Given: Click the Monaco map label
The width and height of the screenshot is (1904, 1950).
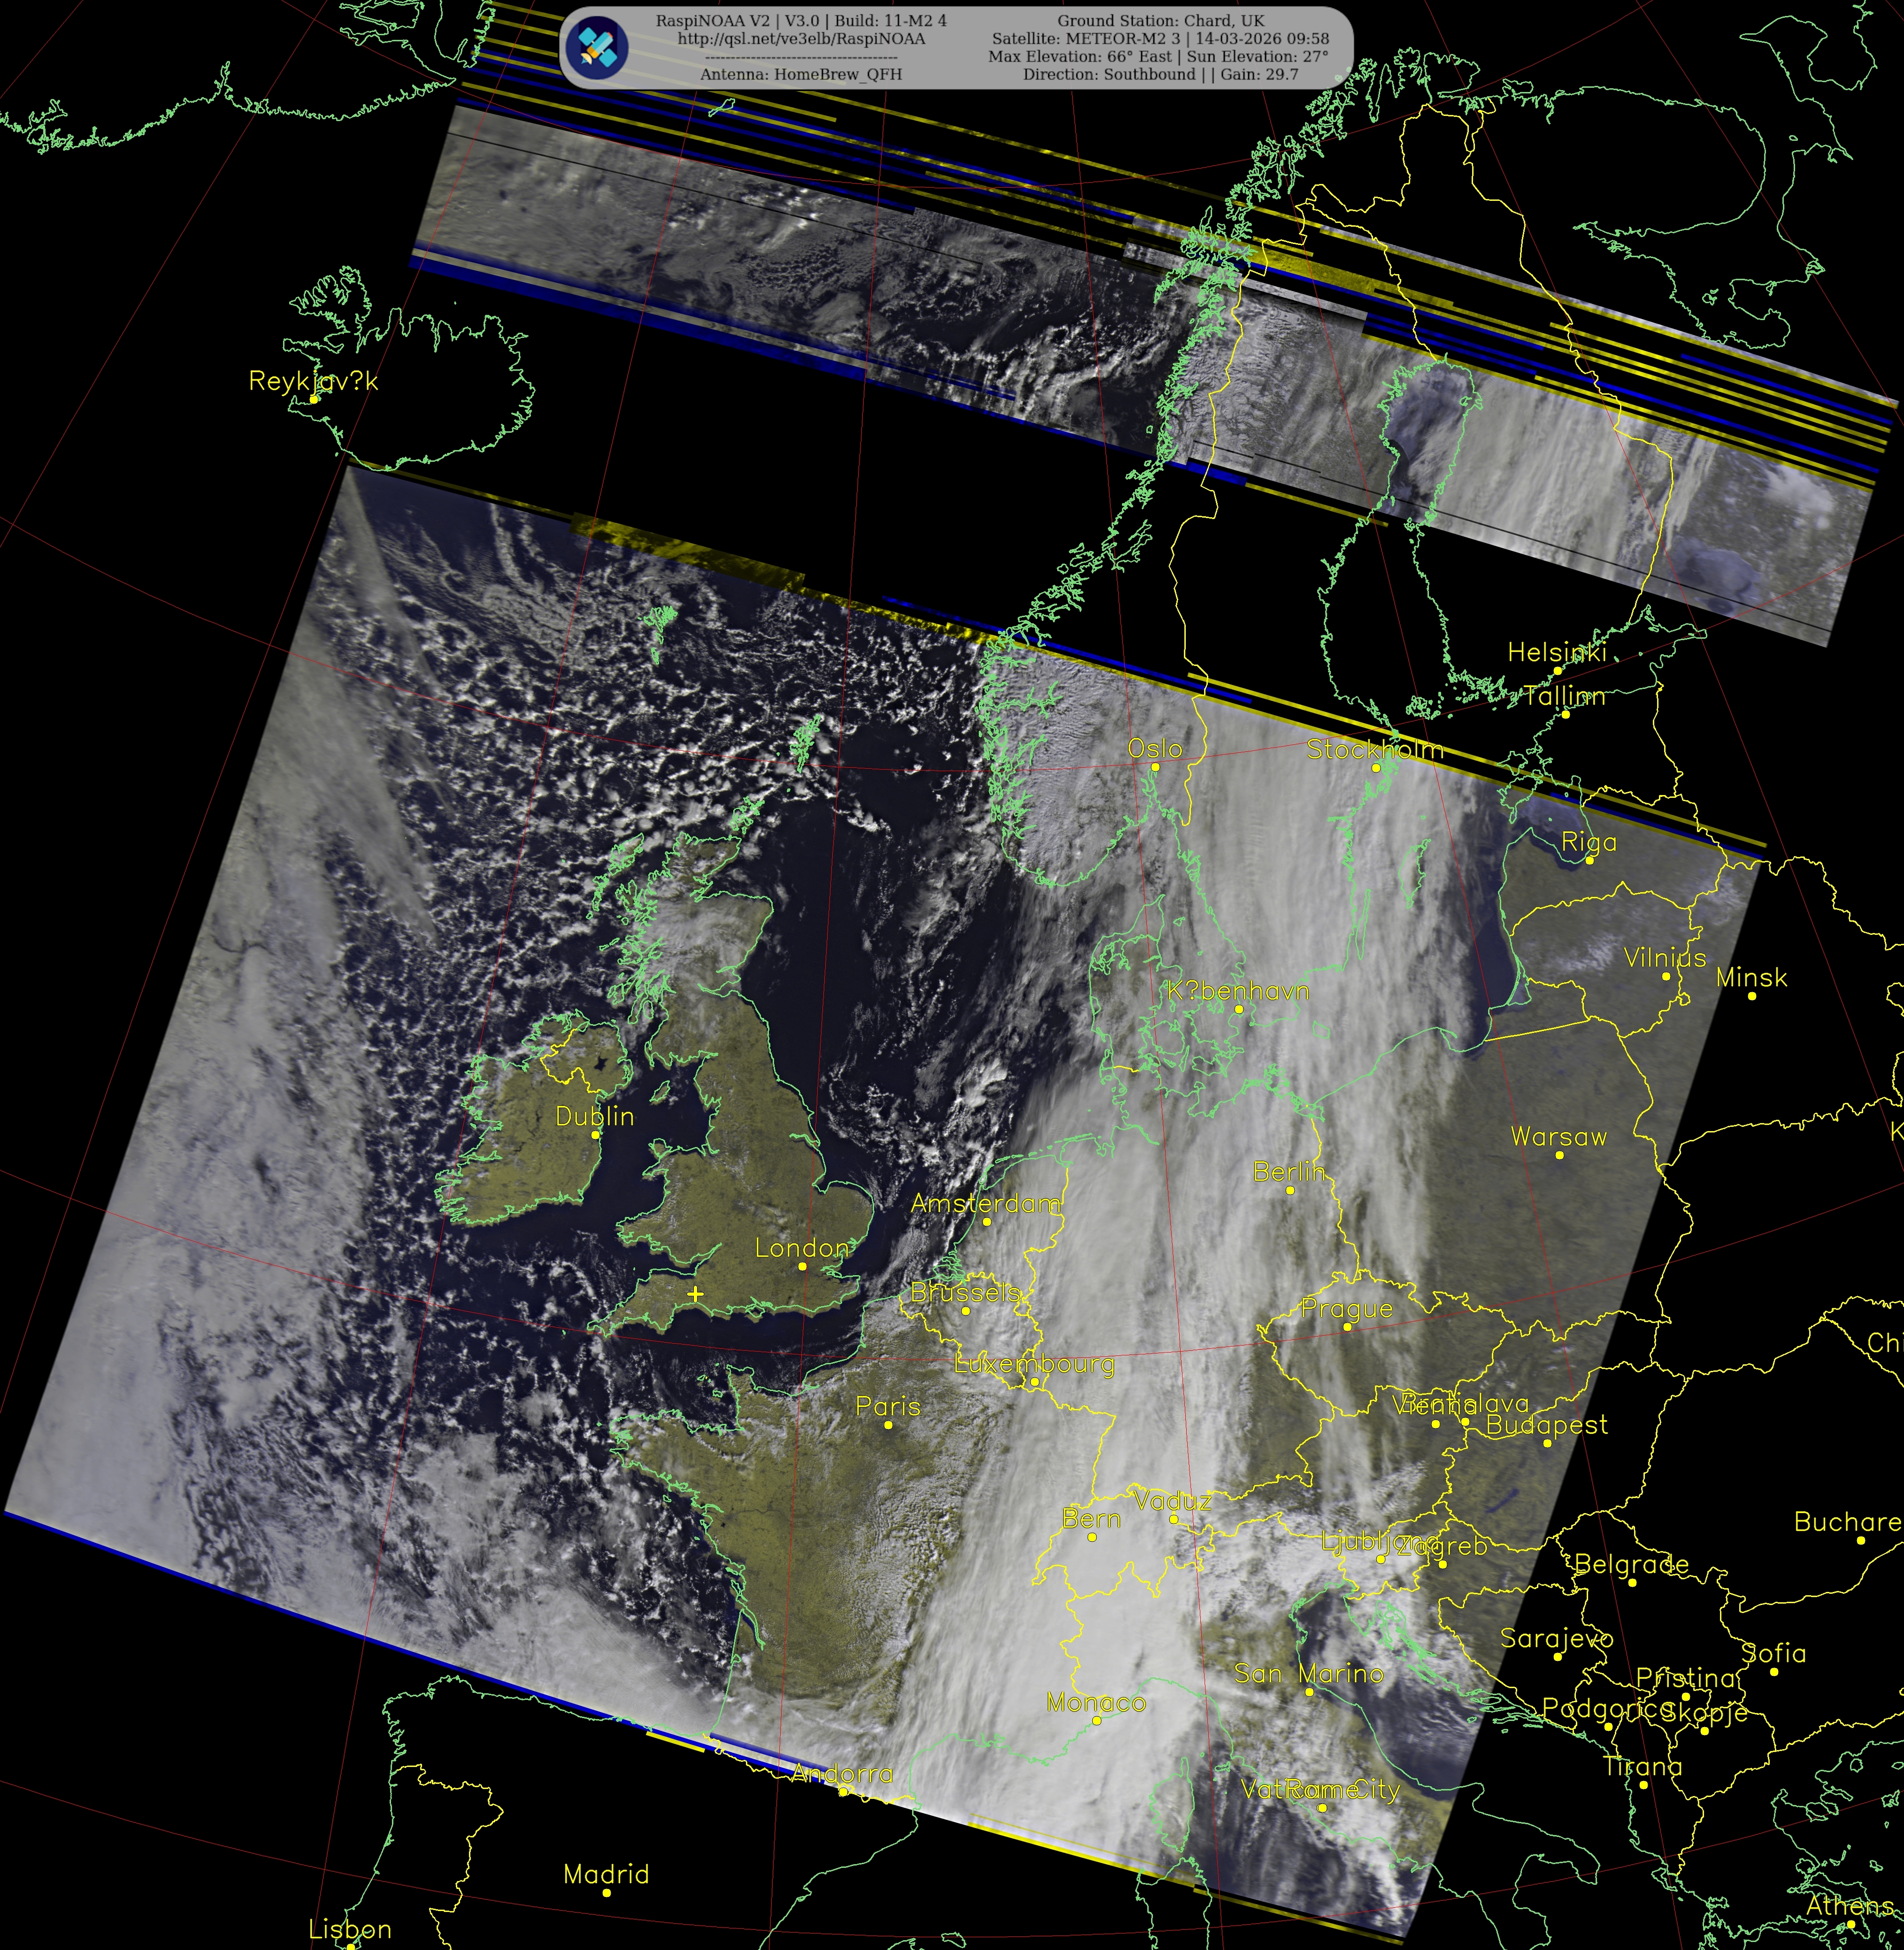Looking at the screenshot, I should 1096,1702.
